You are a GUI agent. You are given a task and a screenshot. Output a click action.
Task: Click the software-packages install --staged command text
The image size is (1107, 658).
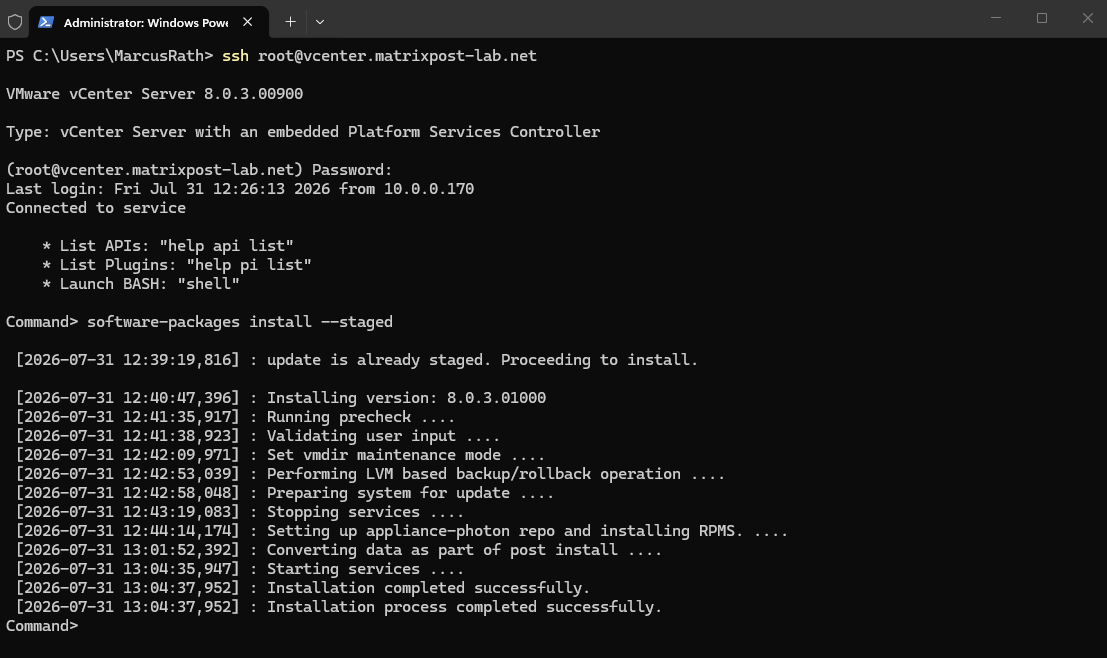pos(240,322)
